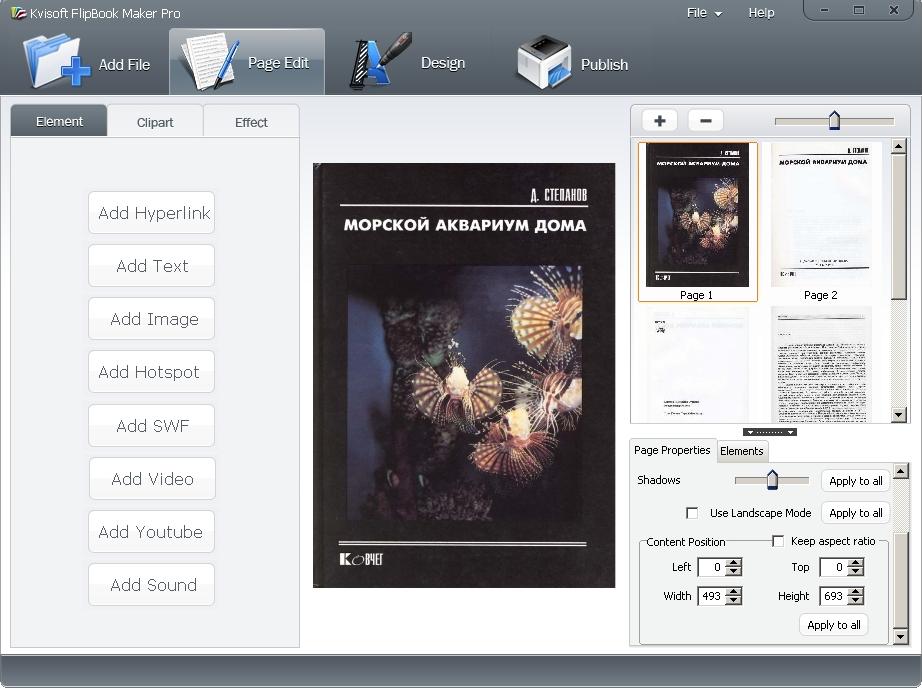This screenshot has height=689, width=922.
Task: Switch to the Clipart tab
Action: click(155, 122)
